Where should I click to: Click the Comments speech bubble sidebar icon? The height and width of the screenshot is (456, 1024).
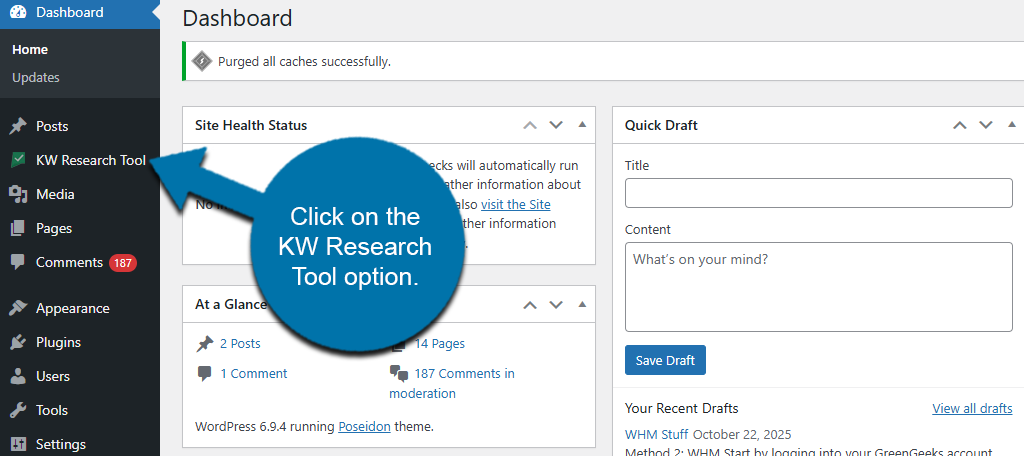[x=18, y=263]
